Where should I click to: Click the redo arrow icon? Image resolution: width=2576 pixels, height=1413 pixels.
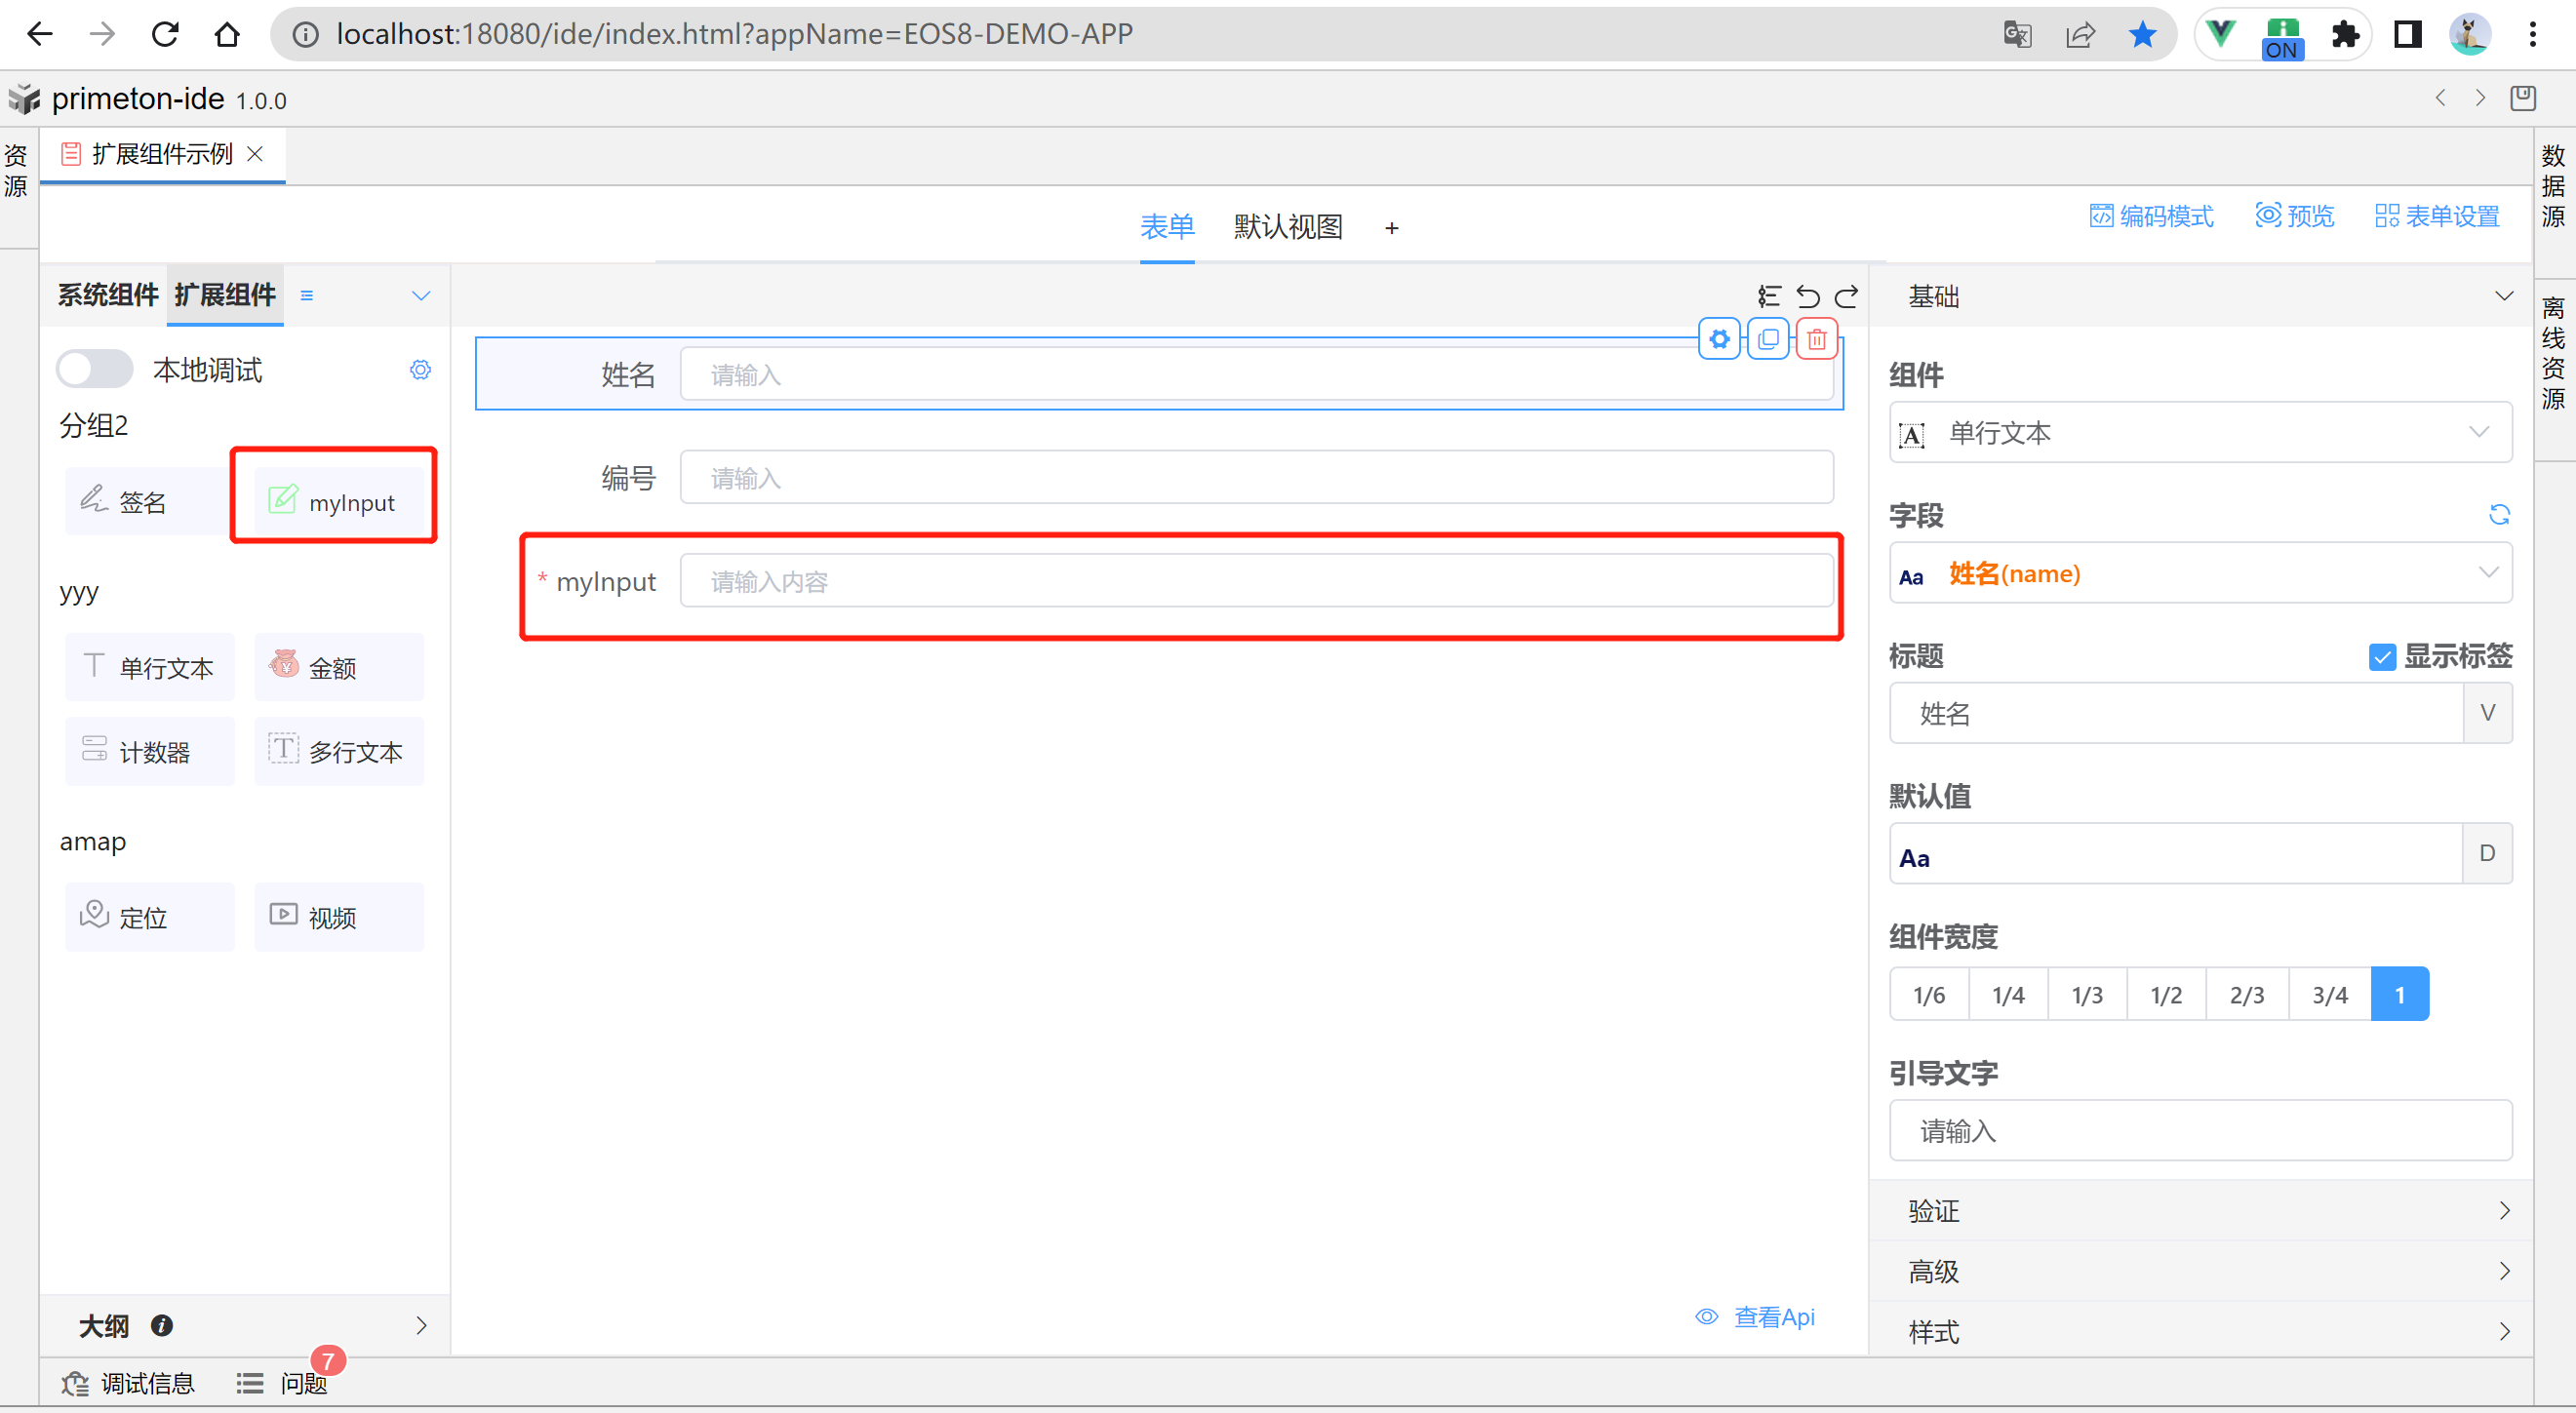[x=1847, y=297]
